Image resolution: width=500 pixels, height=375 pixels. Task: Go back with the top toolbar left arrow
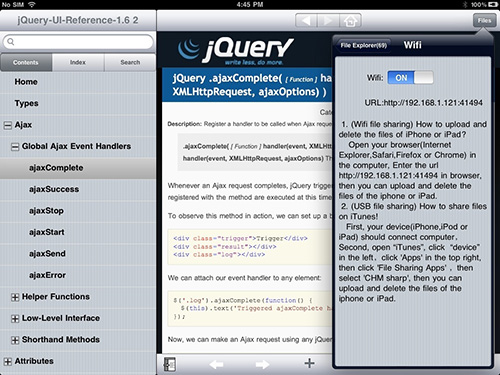click(306, 21)
